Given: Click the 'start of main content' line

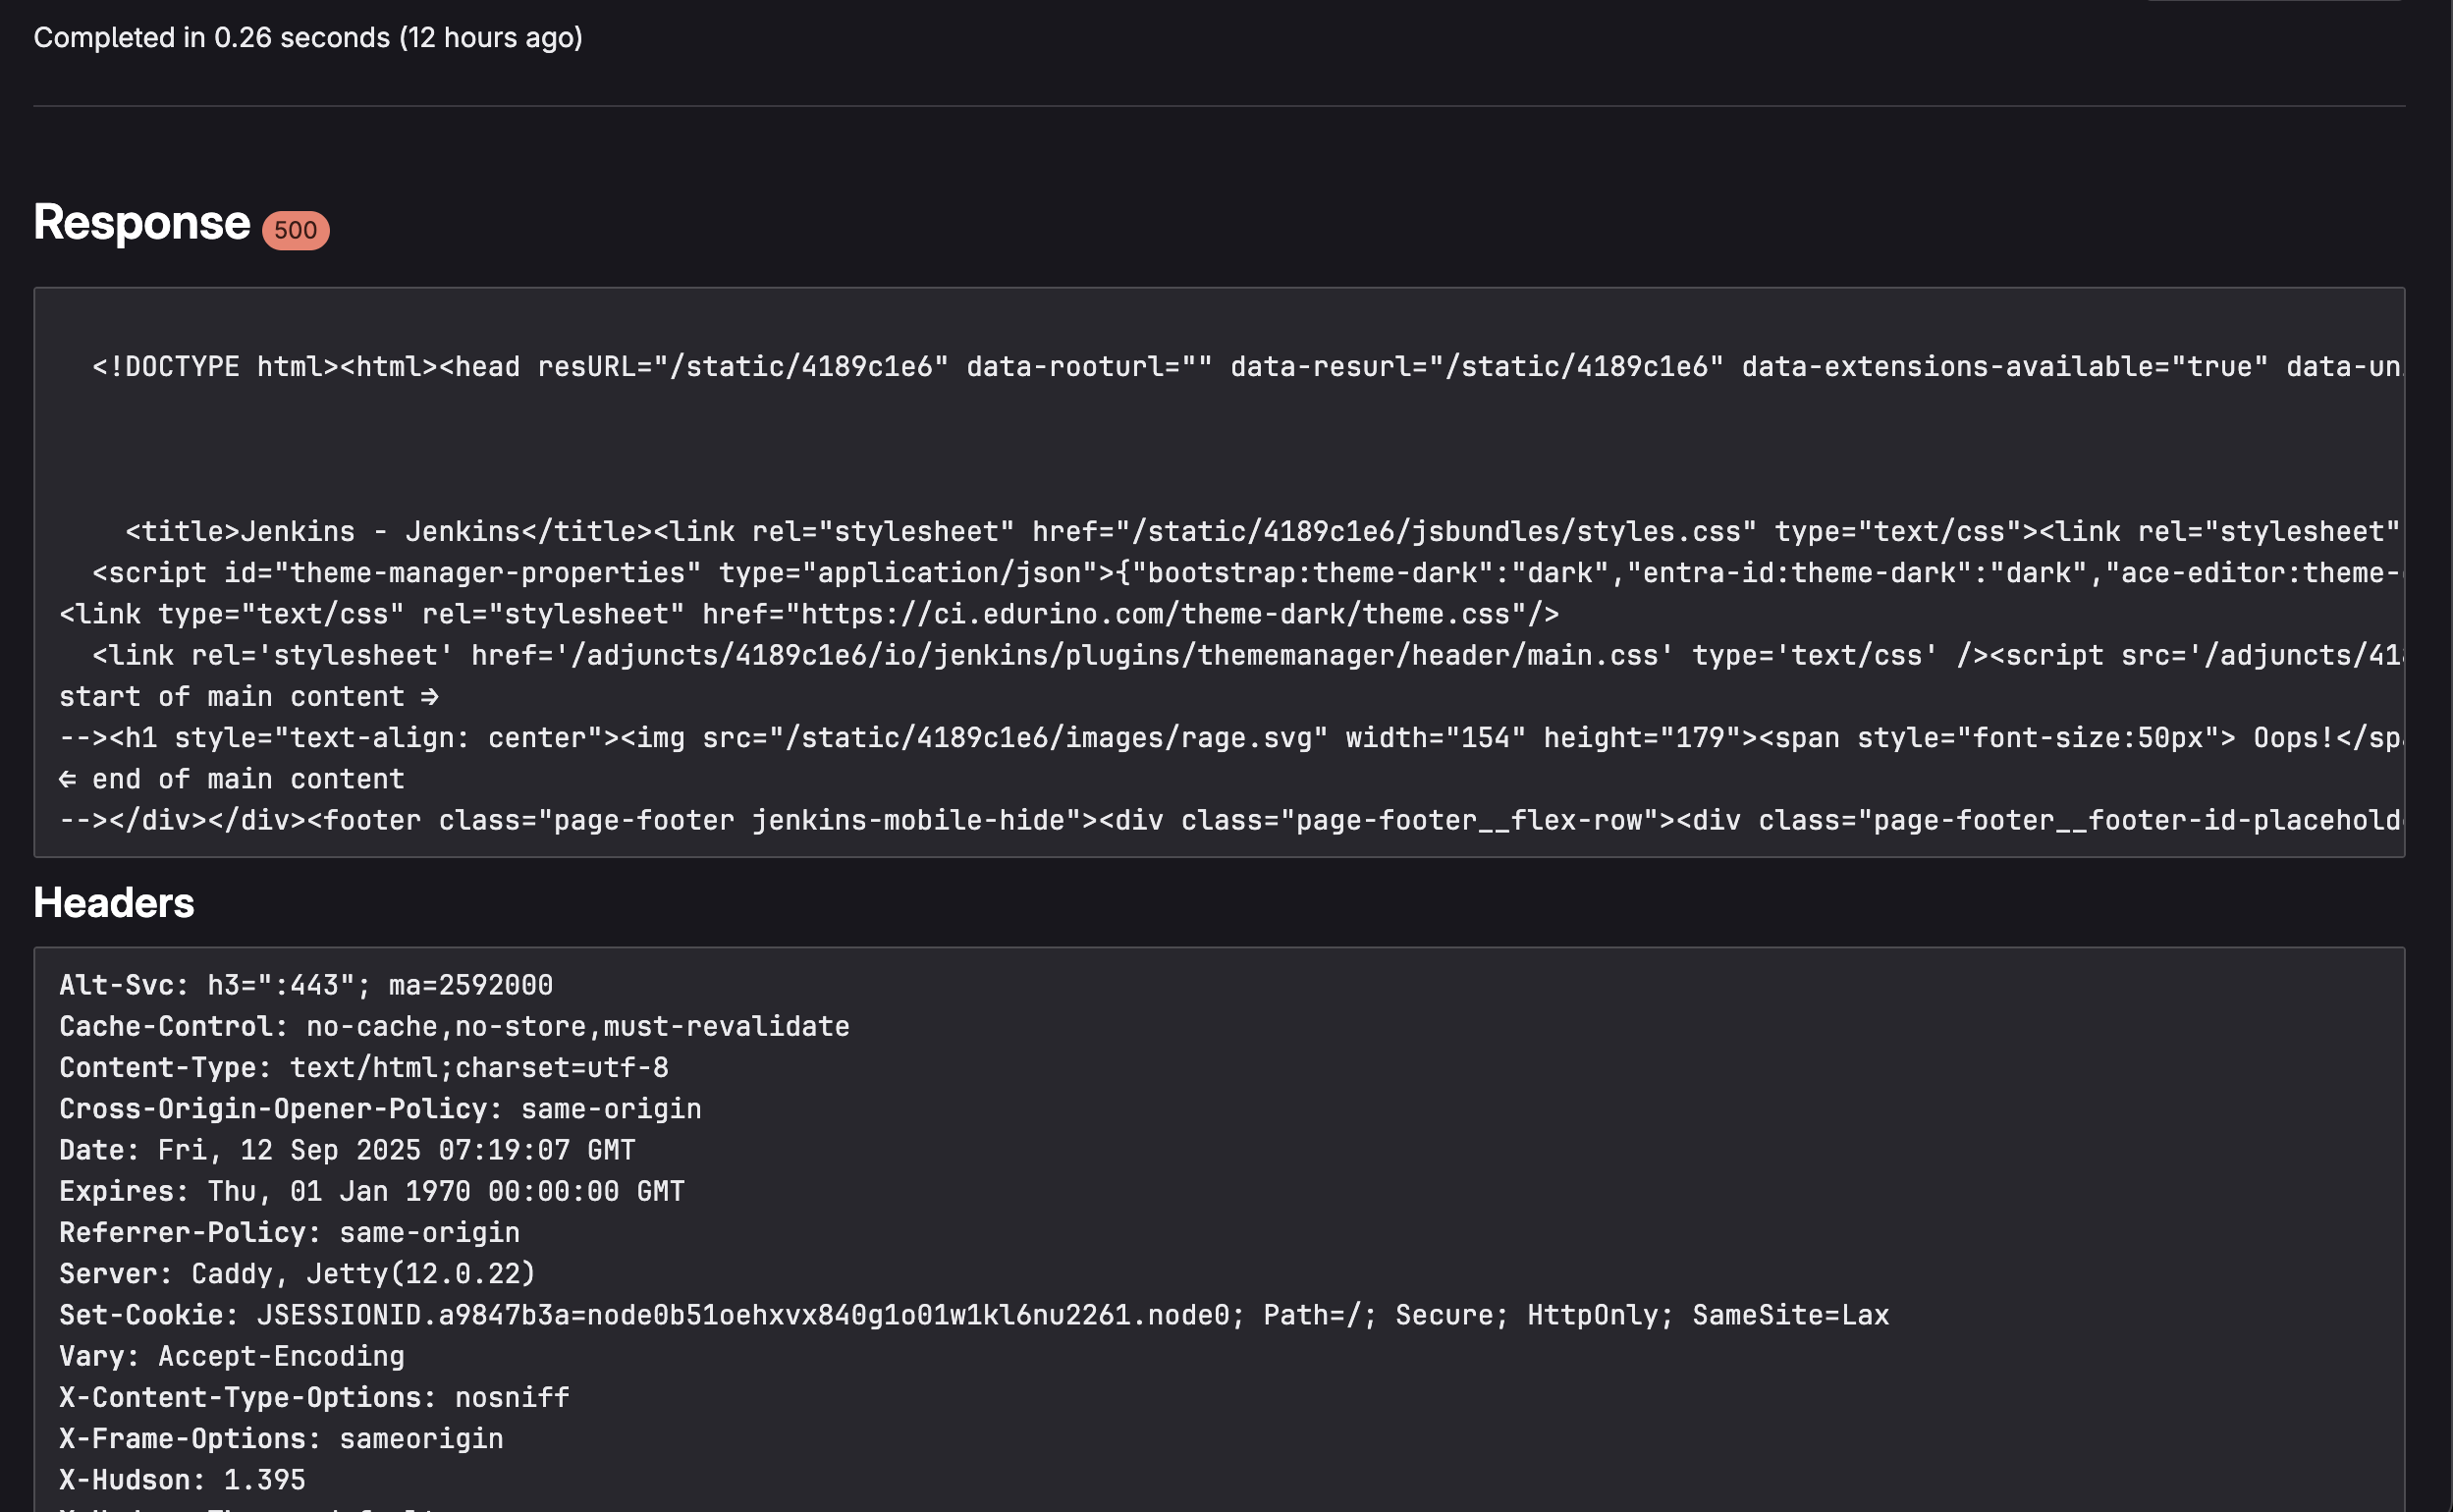Looking at the screenshot, I should click(249, 697).
